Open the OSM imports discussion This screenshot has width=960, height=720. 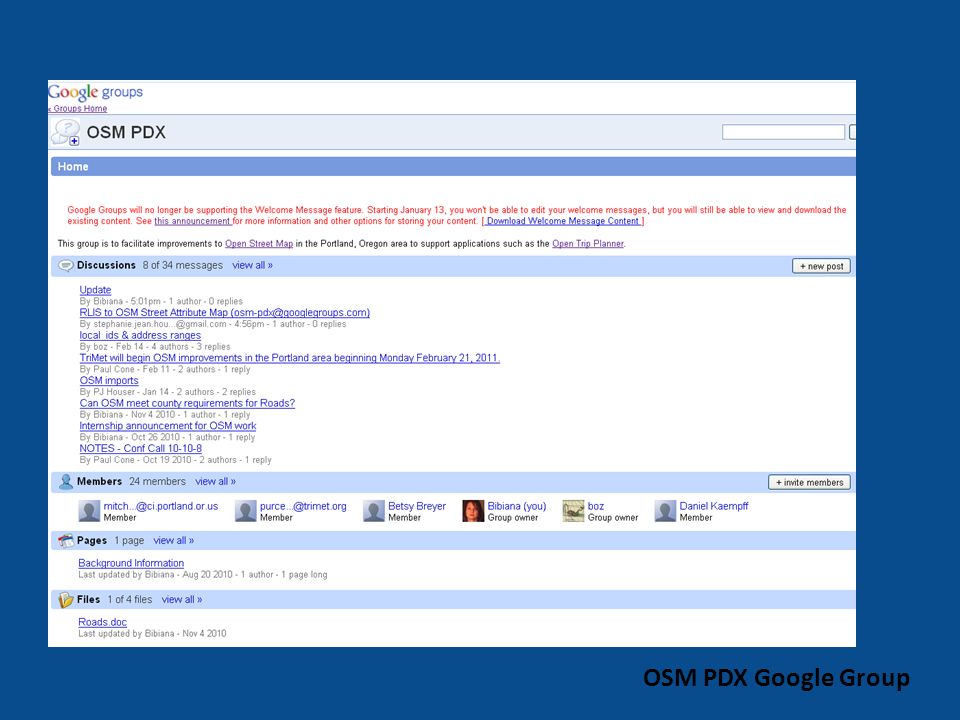tap(109, 380)
